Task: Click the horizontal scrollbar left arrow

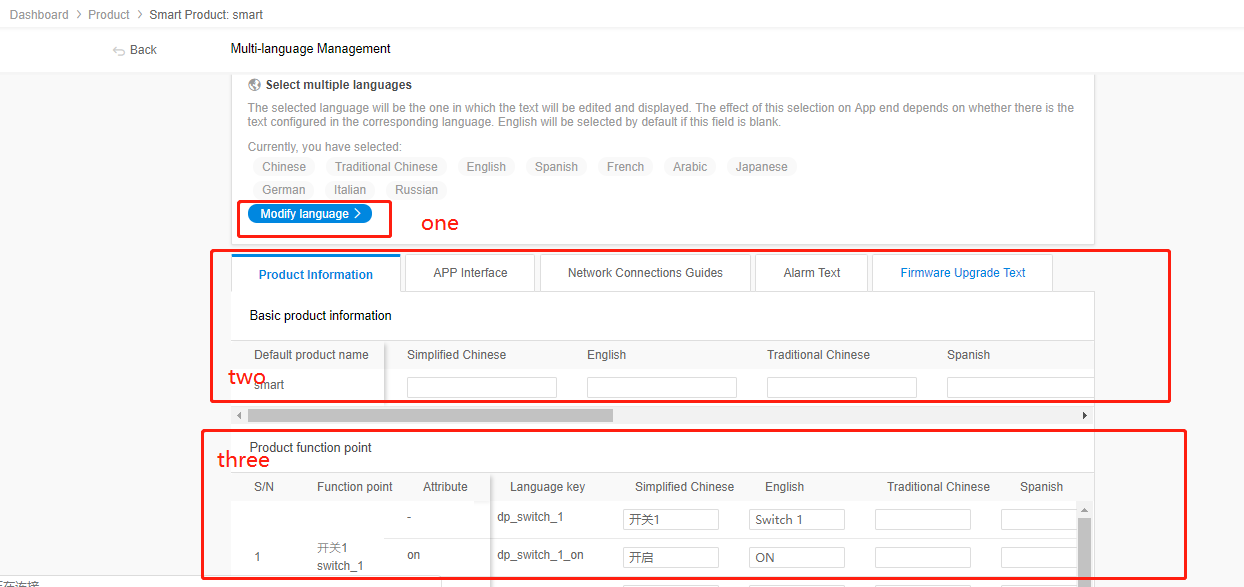Action: point(238,415)
